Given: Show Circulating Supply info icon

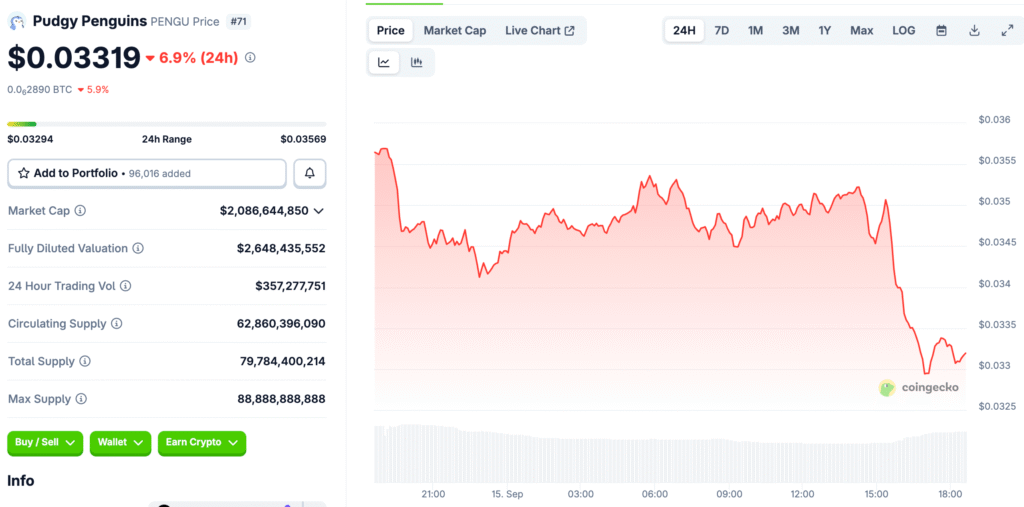Looking at the screenshot, I should [116, 323].
